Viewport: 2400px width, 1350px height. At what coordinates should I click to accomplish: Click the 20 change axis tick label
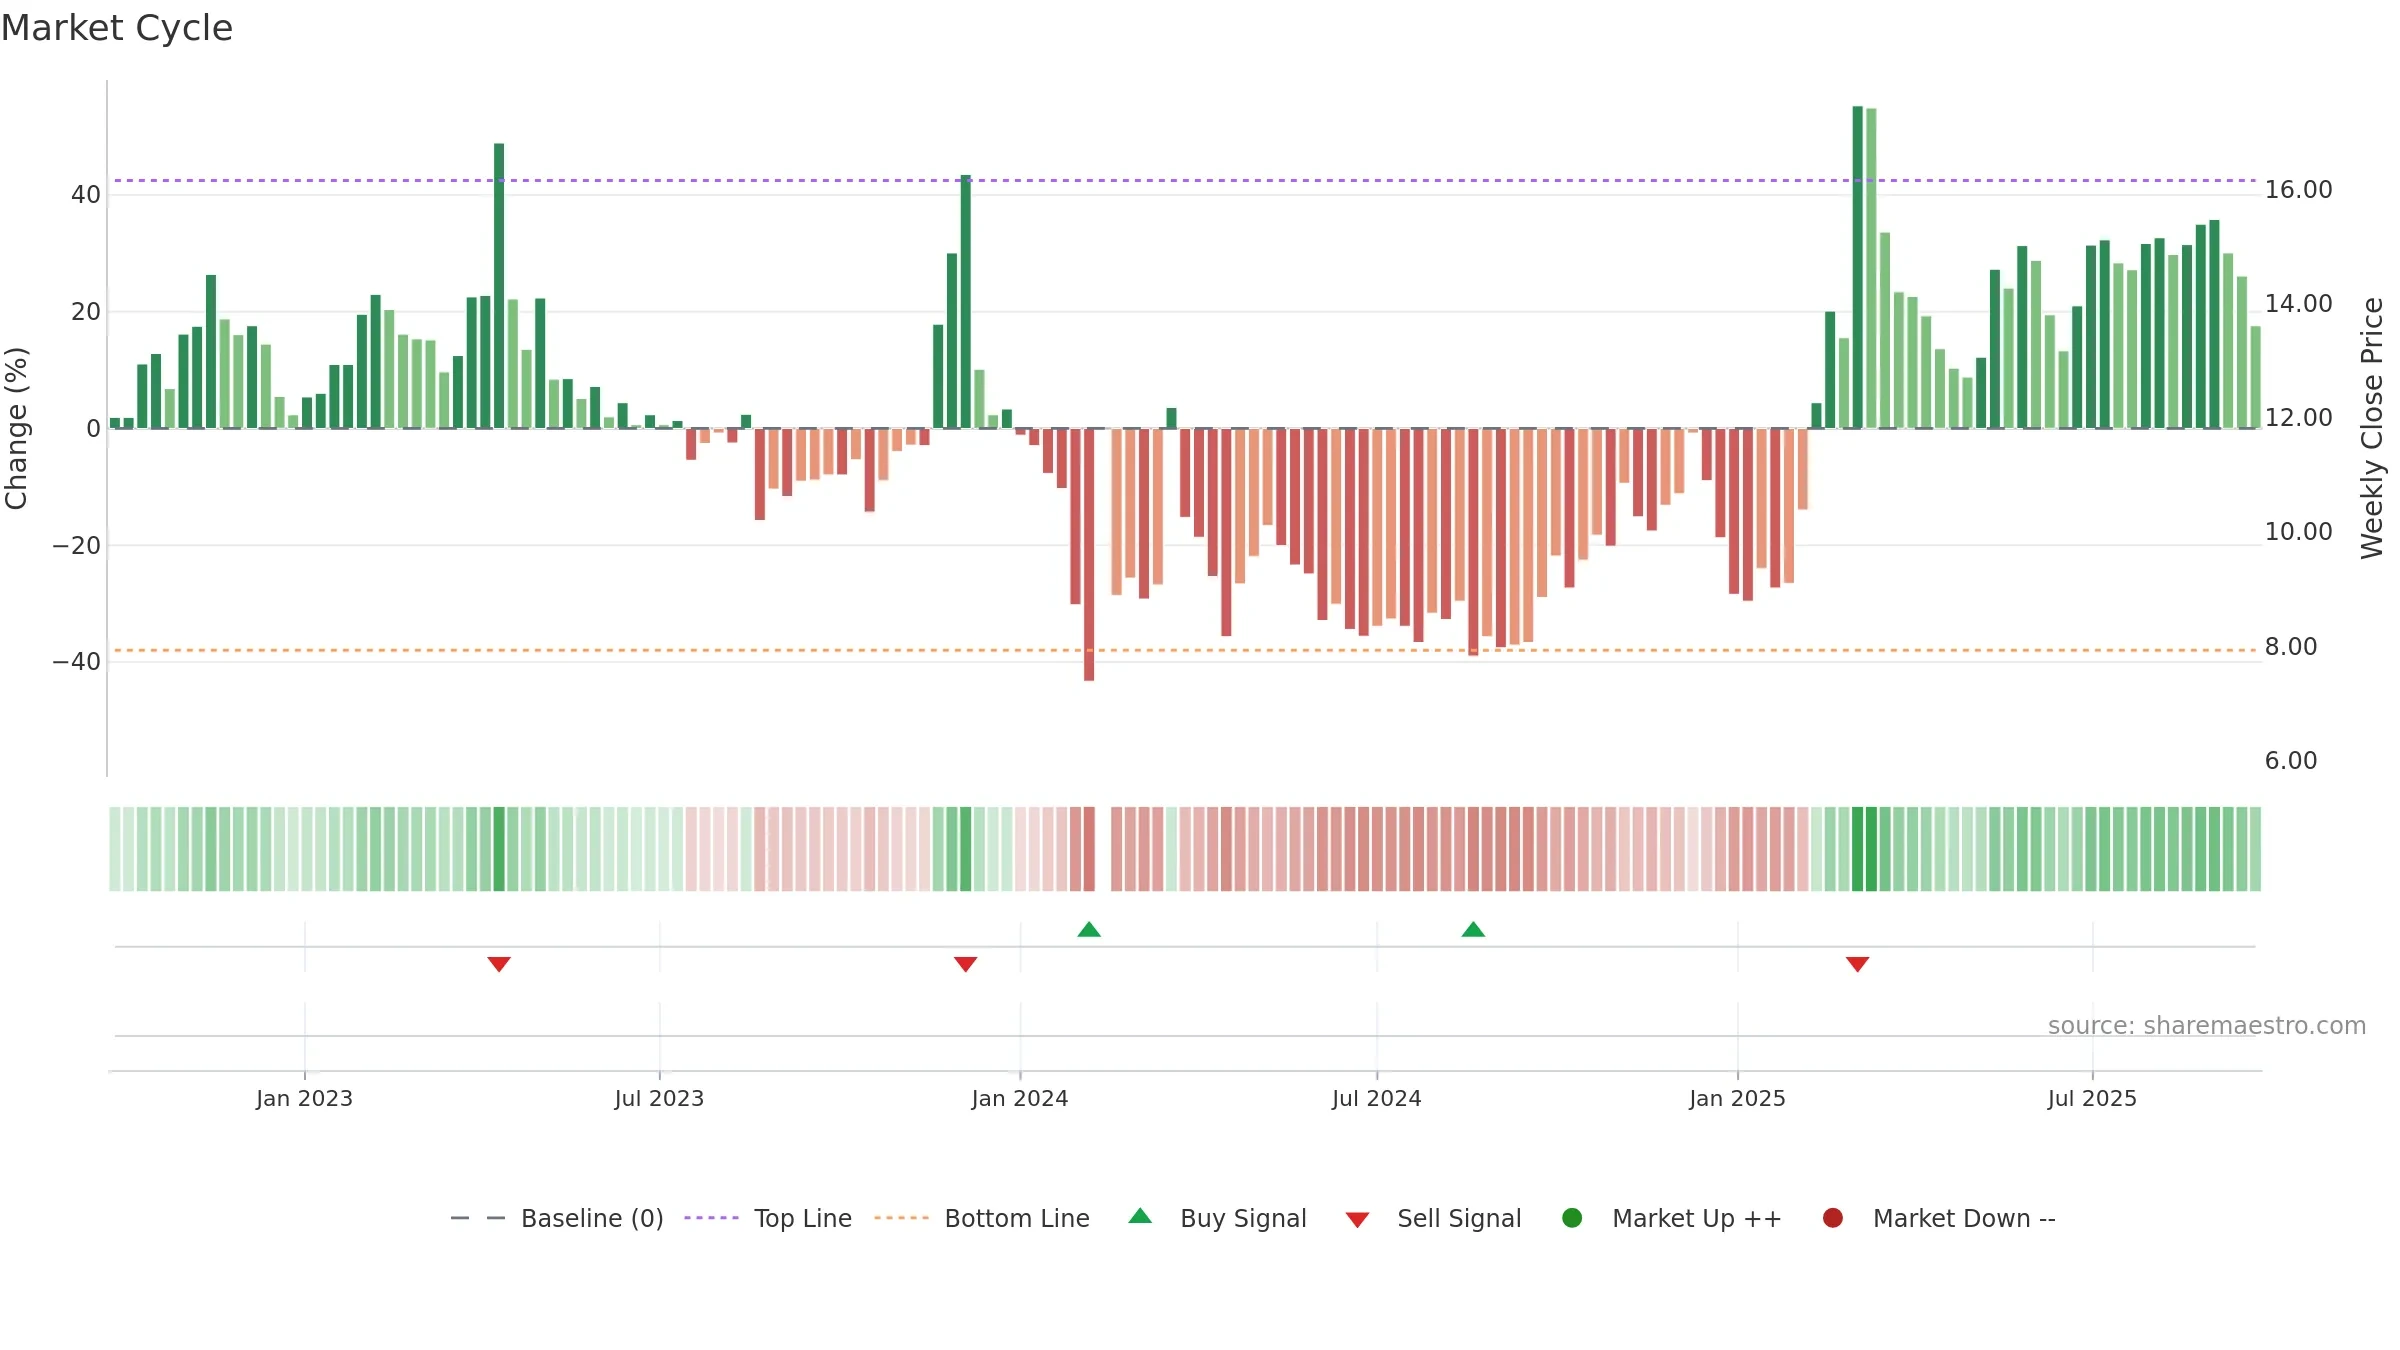click(86, 312)
